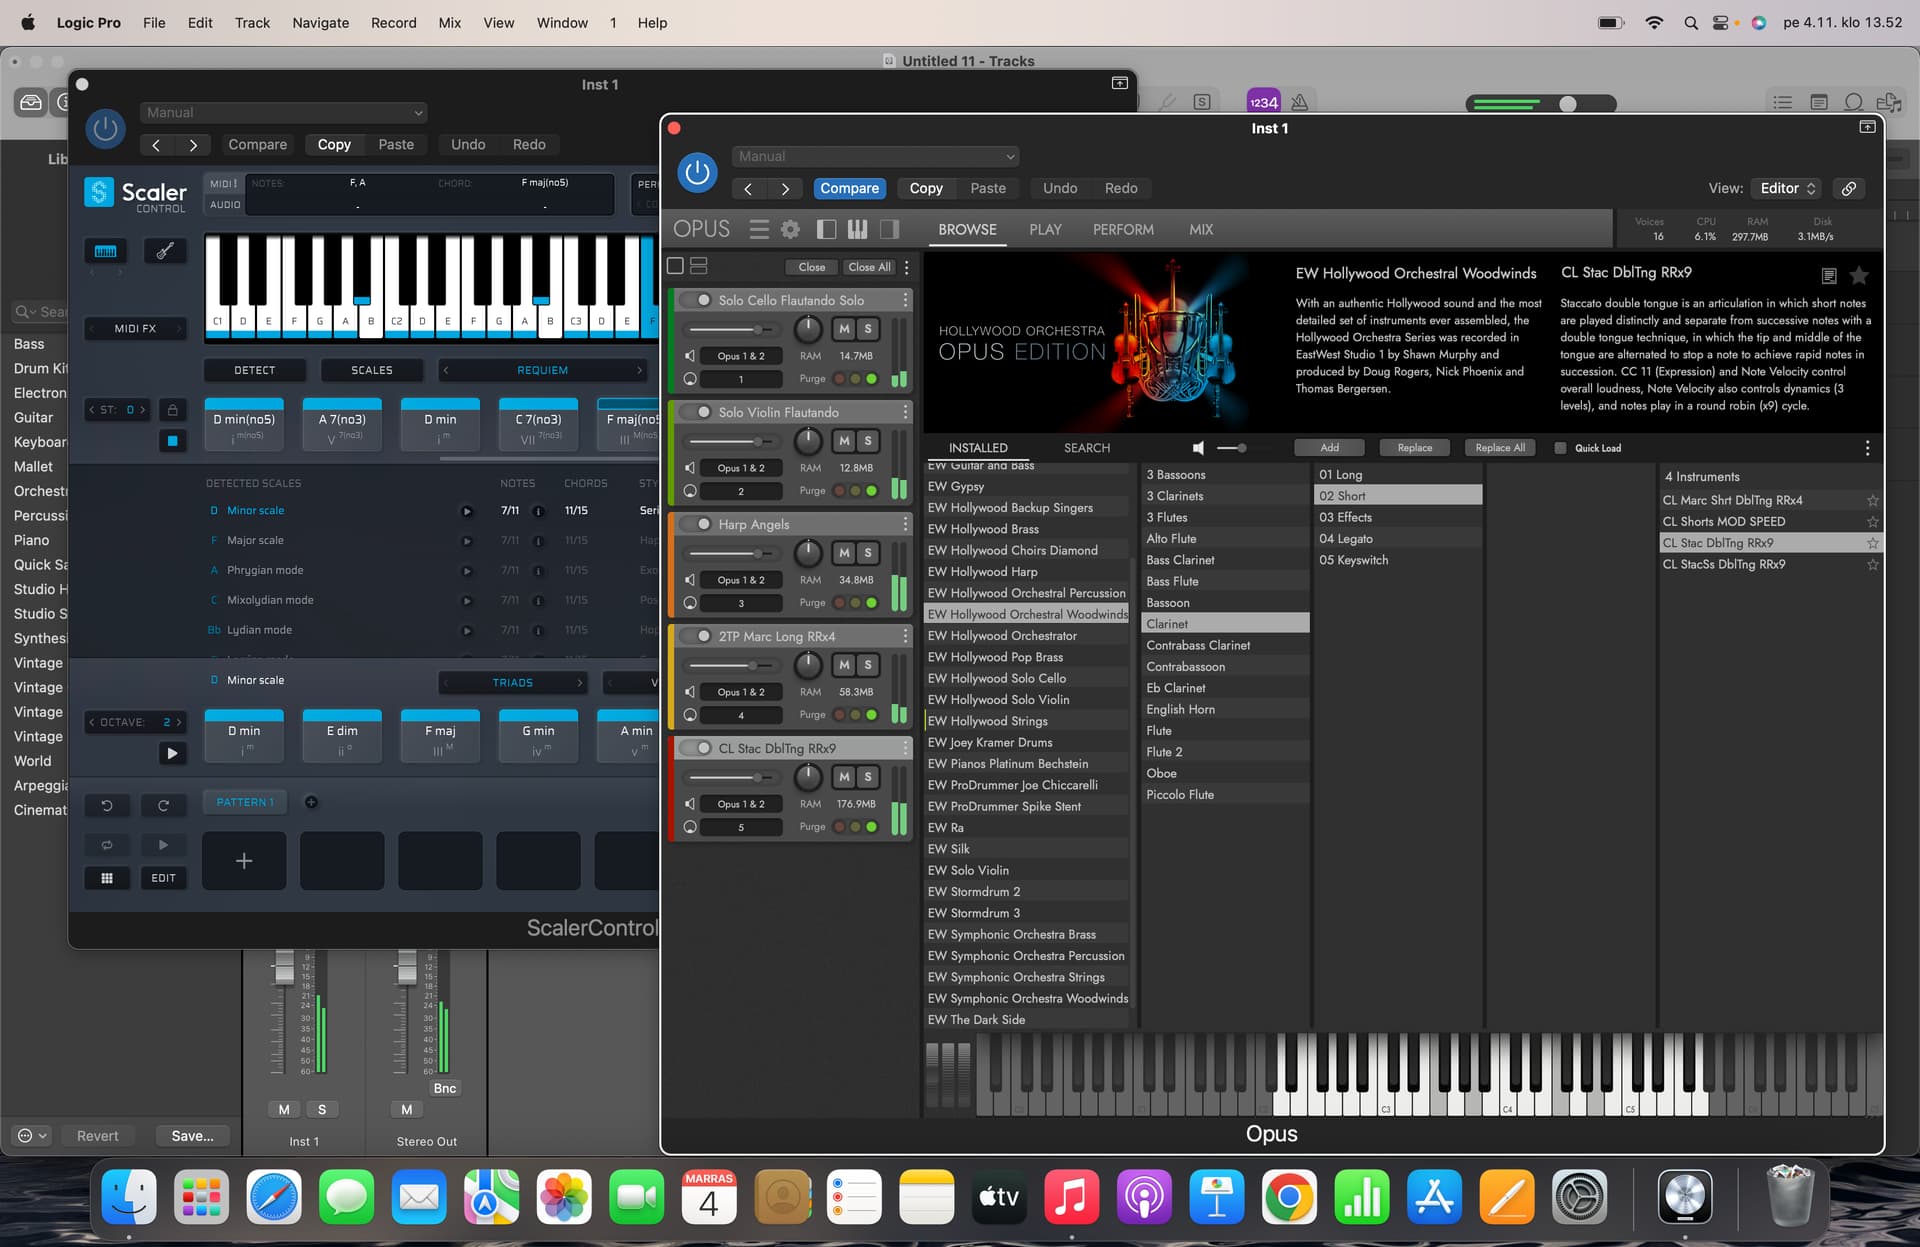Enable the Quick Load checkbox
Image resolution: width=1920 pixels, height=1247 pixels.
pos(1560,448)
